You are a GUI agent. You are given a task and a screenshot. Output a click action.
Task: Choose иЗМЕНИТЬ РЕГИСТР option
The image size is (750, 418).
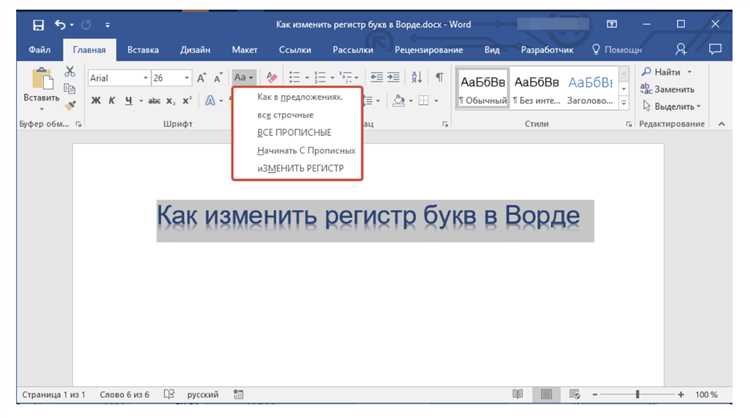(300, 168)
